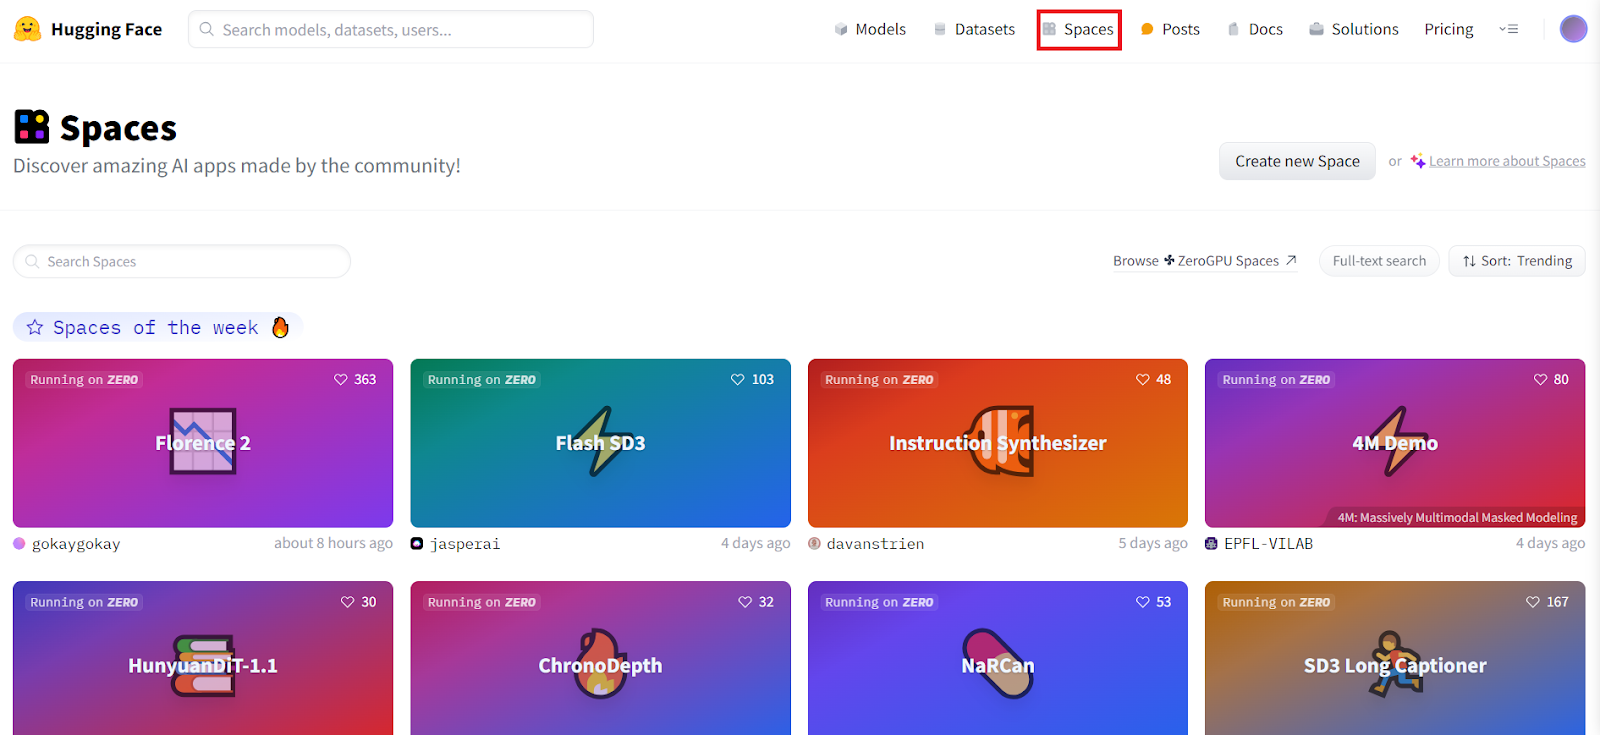Open the Solutions menu
The image size is (1600, 735).
tap(1354, 29)
